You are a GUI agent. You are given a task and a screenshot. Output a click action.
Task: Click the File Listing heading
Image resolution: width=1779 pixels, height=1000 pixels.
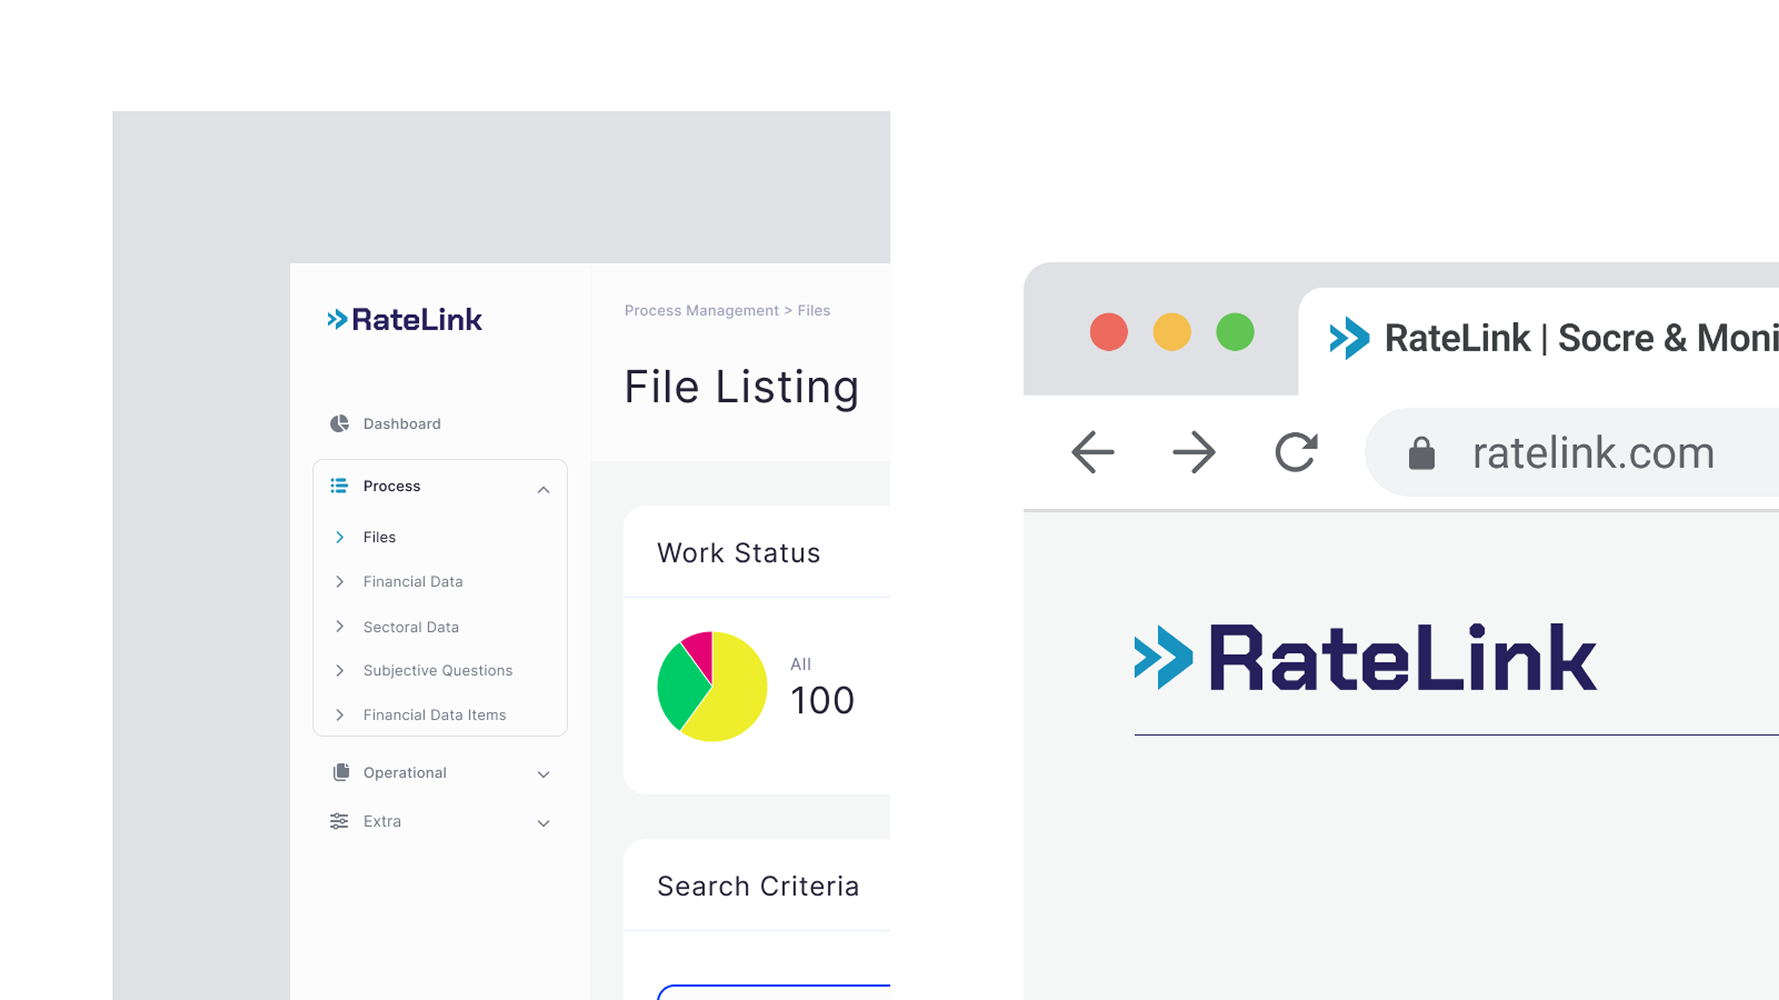(741, 387)
